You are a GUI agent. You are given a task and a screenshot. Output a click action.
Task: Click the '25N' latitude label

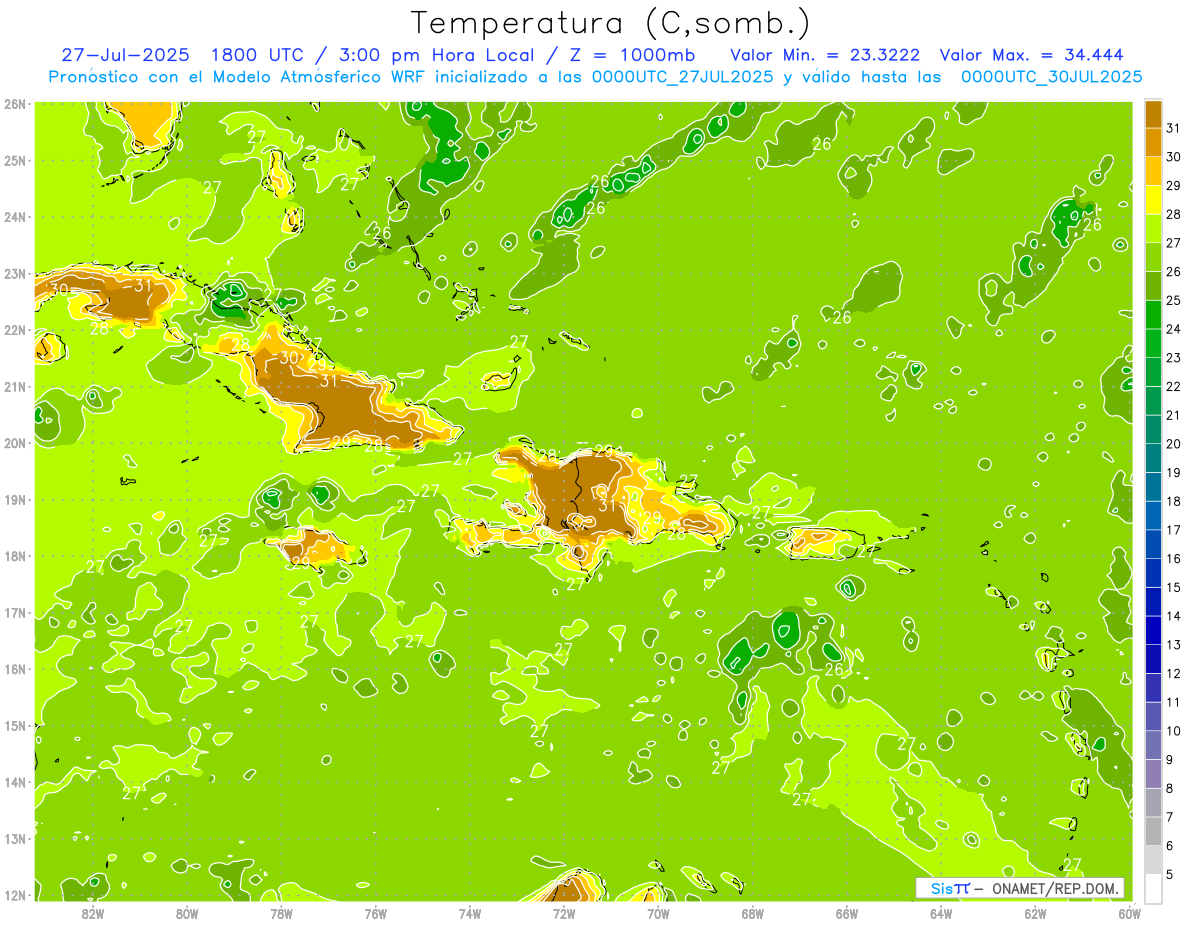pos(14,160)
